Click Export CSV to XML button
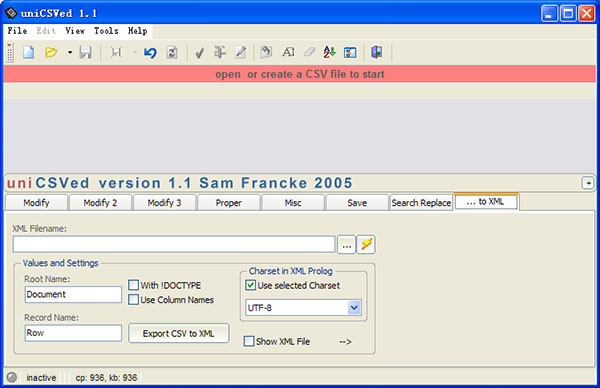Viewport: 600px width, 388px height. click(179, 333)
